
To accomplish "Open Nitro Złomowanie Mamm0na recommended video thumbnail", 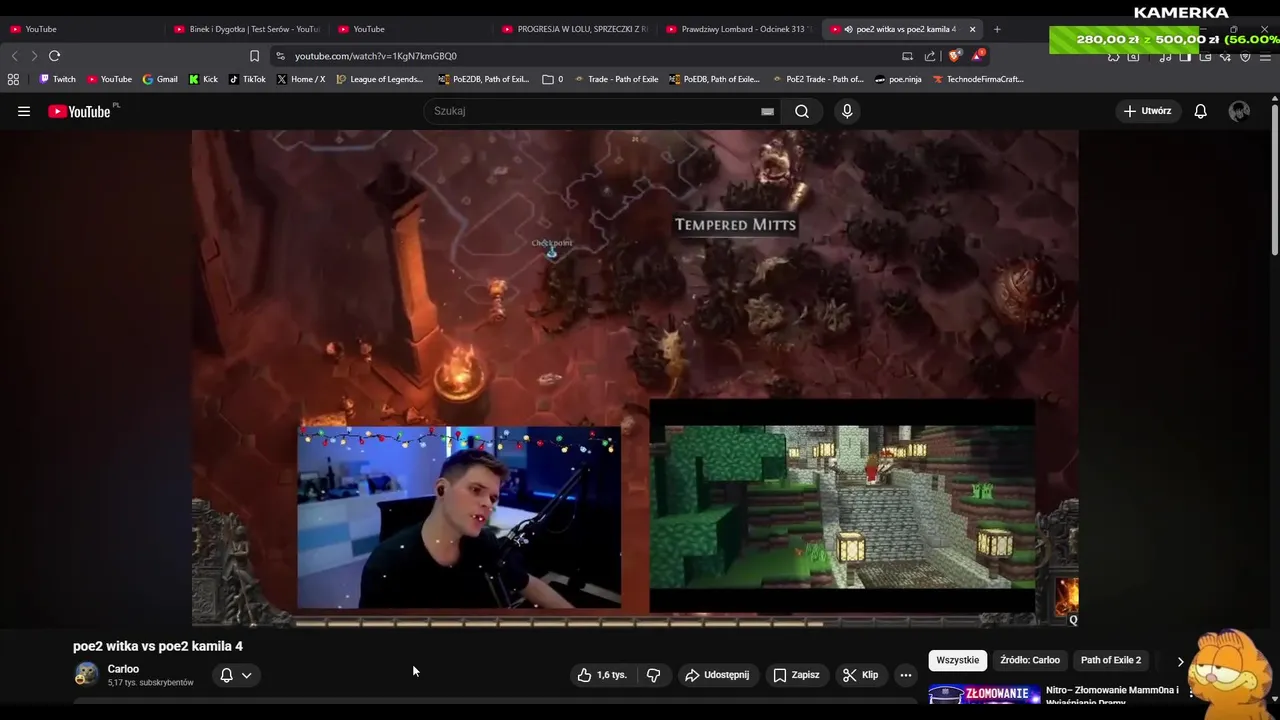I will (984, 694).
